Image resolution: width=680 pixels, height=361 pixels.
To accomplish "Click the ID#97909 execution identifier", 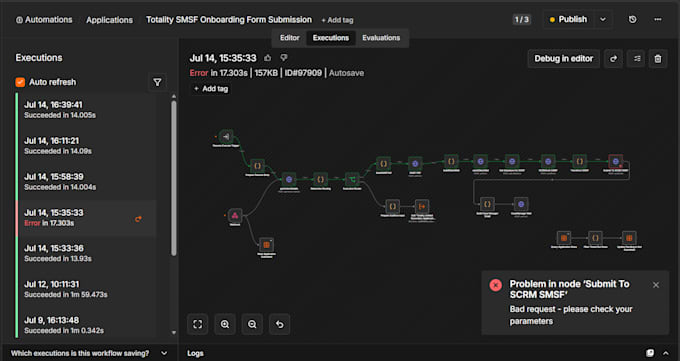I will pyautogui.click(x=303, y=73).
